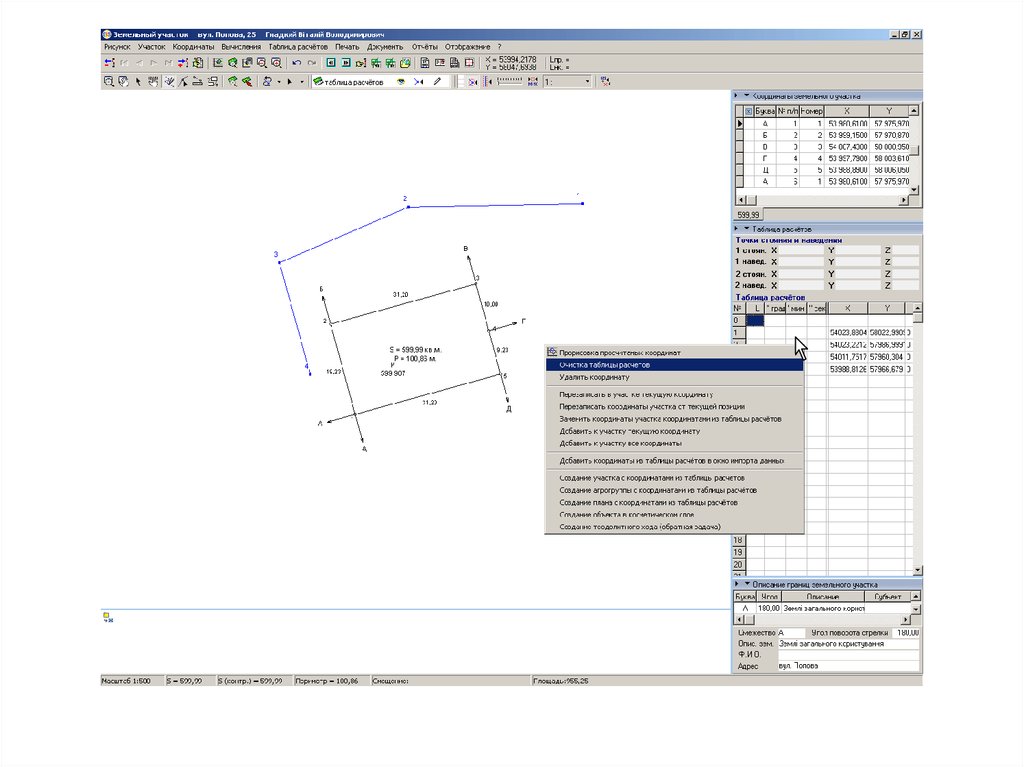Click the zoom magnifier tool in second toolbar
This screenshot has width=1024, height=767.
[x=108, y=82]
